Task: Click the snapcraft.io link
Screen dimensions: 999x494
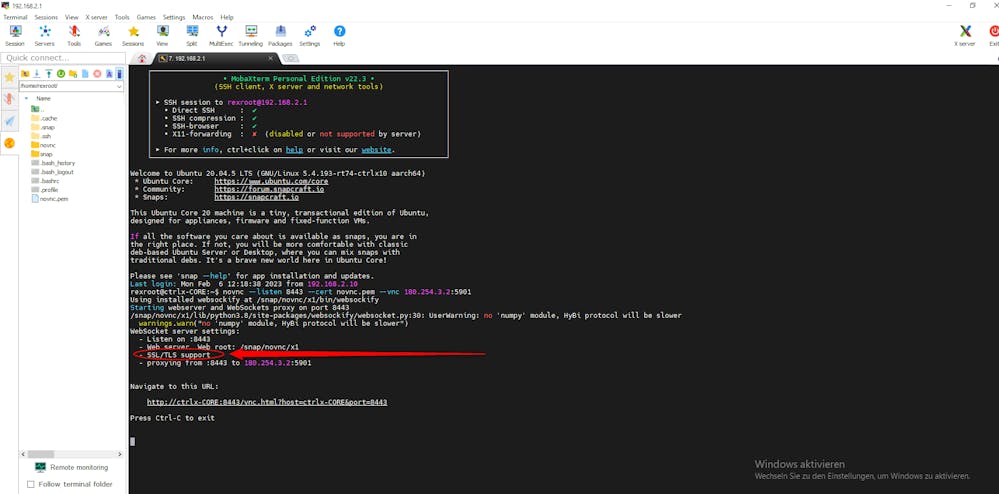Action: 256,198
